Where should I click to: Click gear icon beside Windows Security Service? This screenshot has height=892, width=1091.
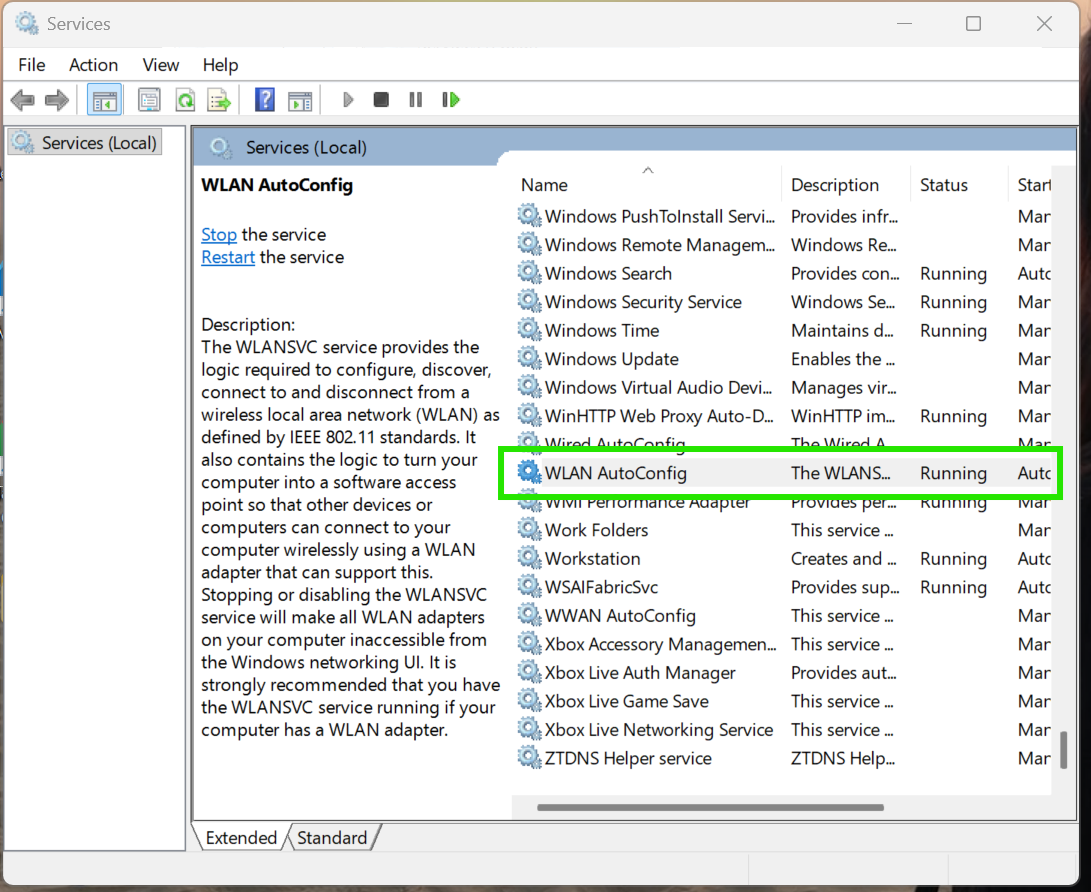529,301
